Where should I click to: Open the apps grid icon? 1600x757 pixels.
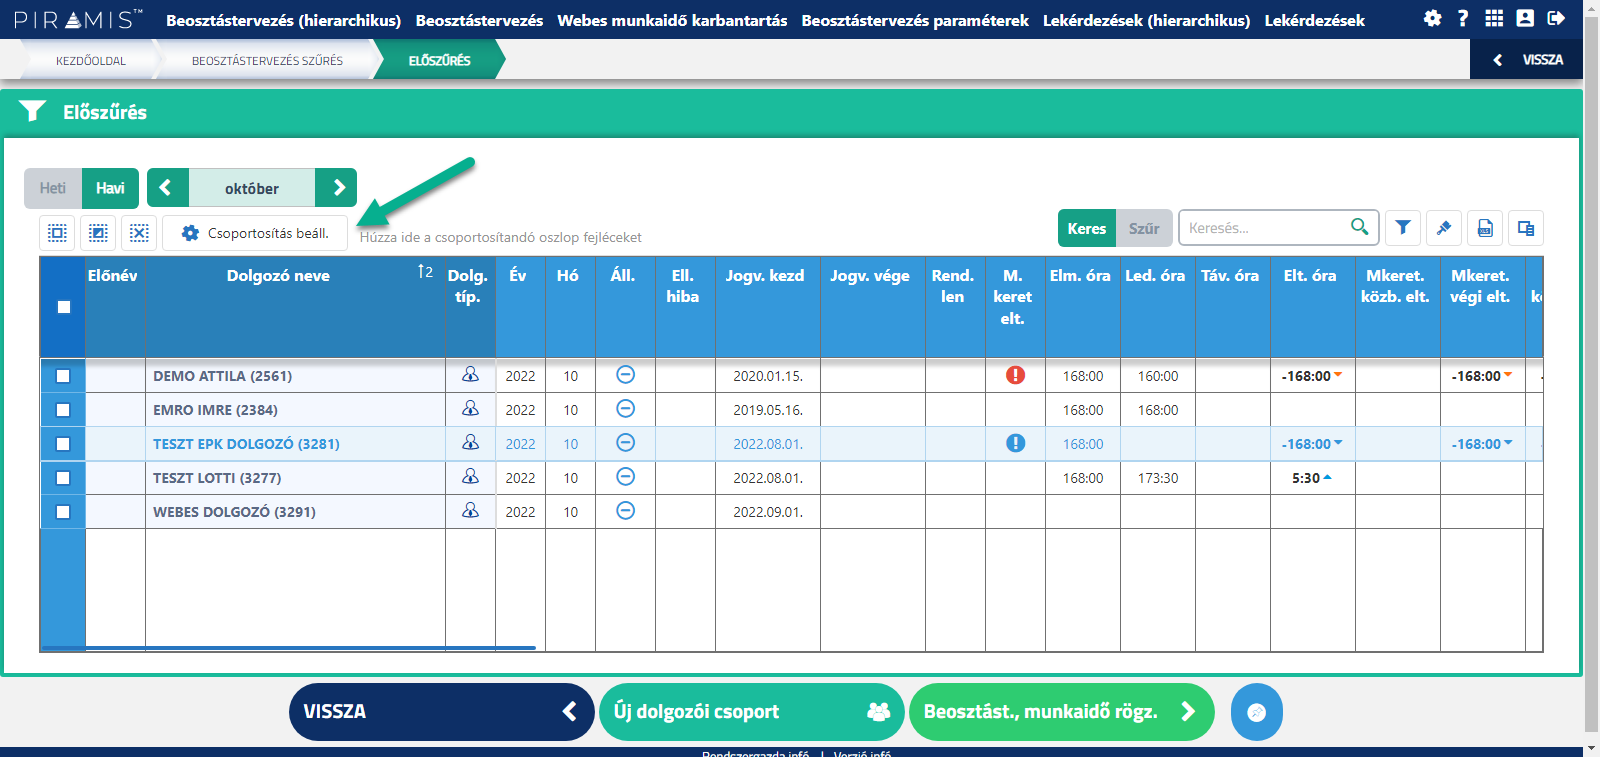[x=1494, y=18]
